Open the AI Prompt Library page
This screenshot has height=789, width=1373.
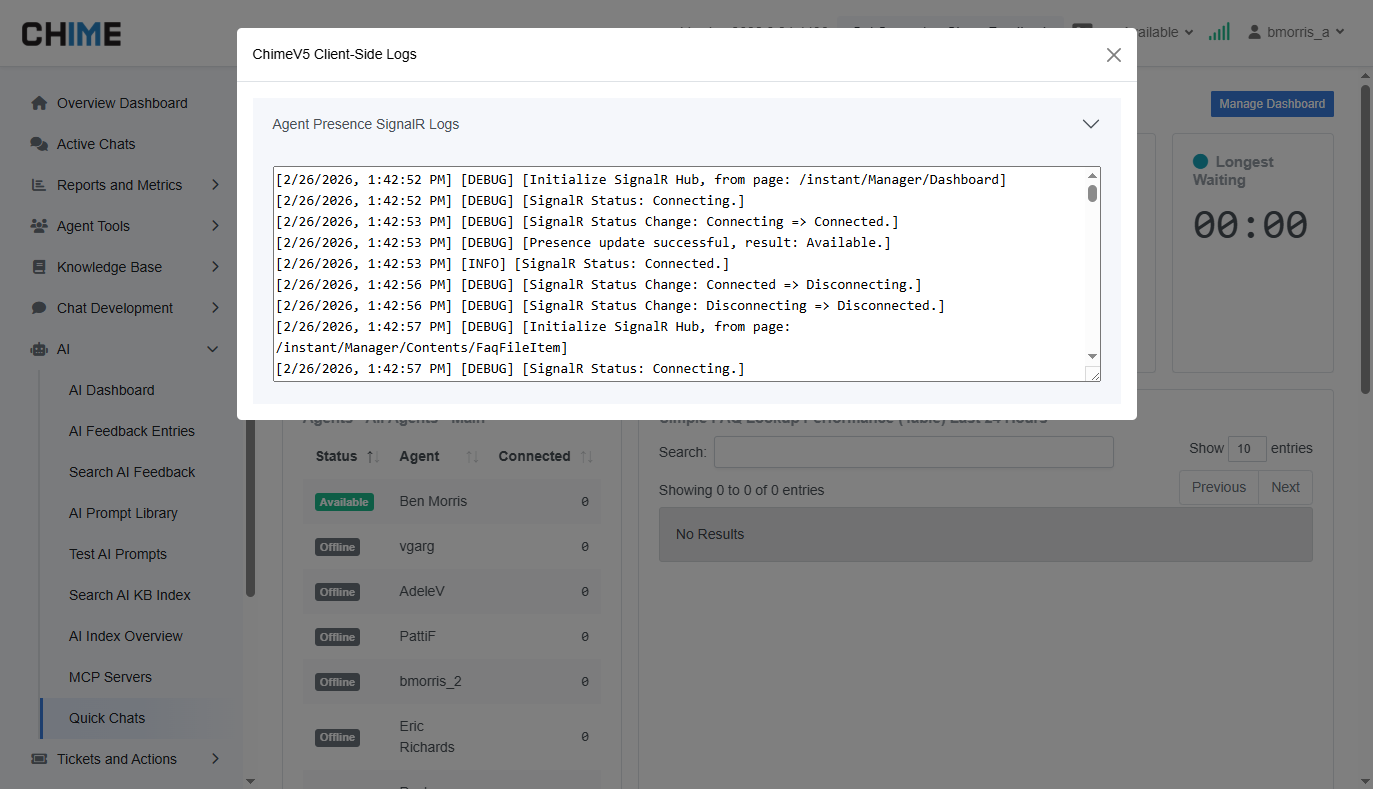point(123,513)
